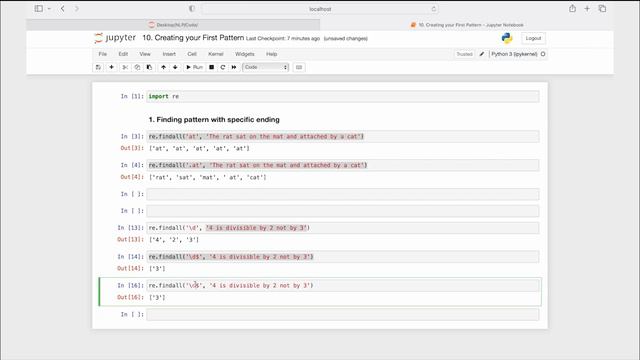Image resolution: width=640 pixels, height=360 pixels.
Task: Switch to the Jupyter Notebook browser tab
Action: (467, 25)
